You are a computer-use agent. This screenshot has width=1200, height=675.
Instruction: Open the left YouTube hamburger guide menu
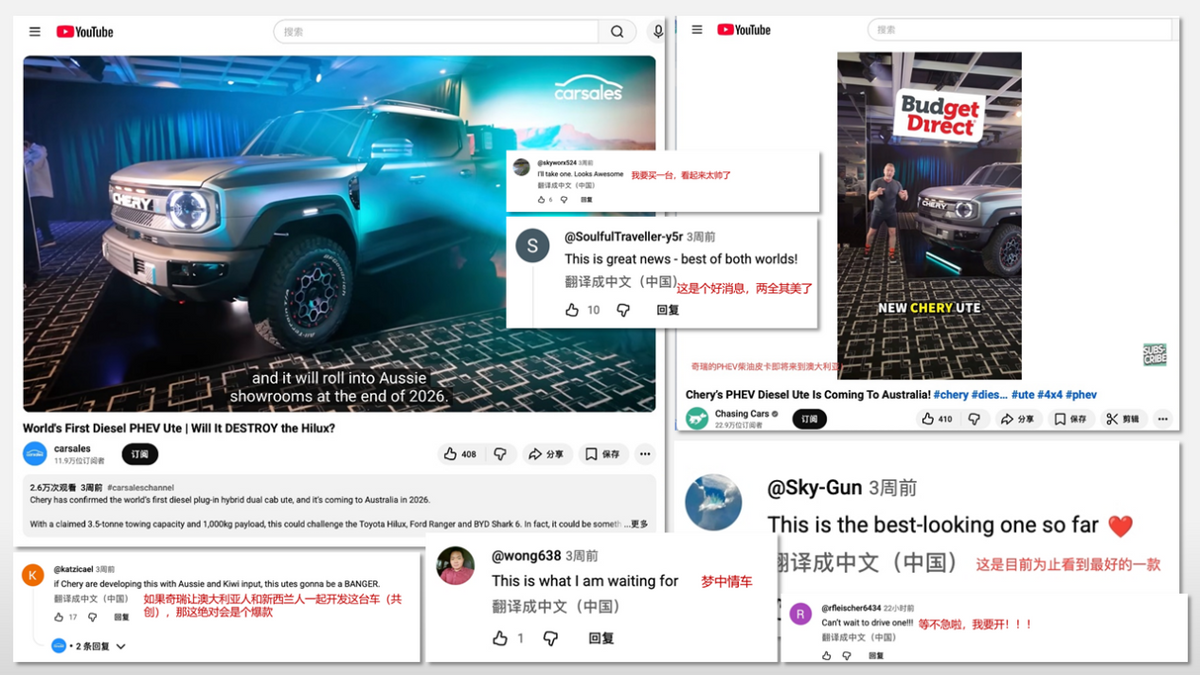pos(35,32)
